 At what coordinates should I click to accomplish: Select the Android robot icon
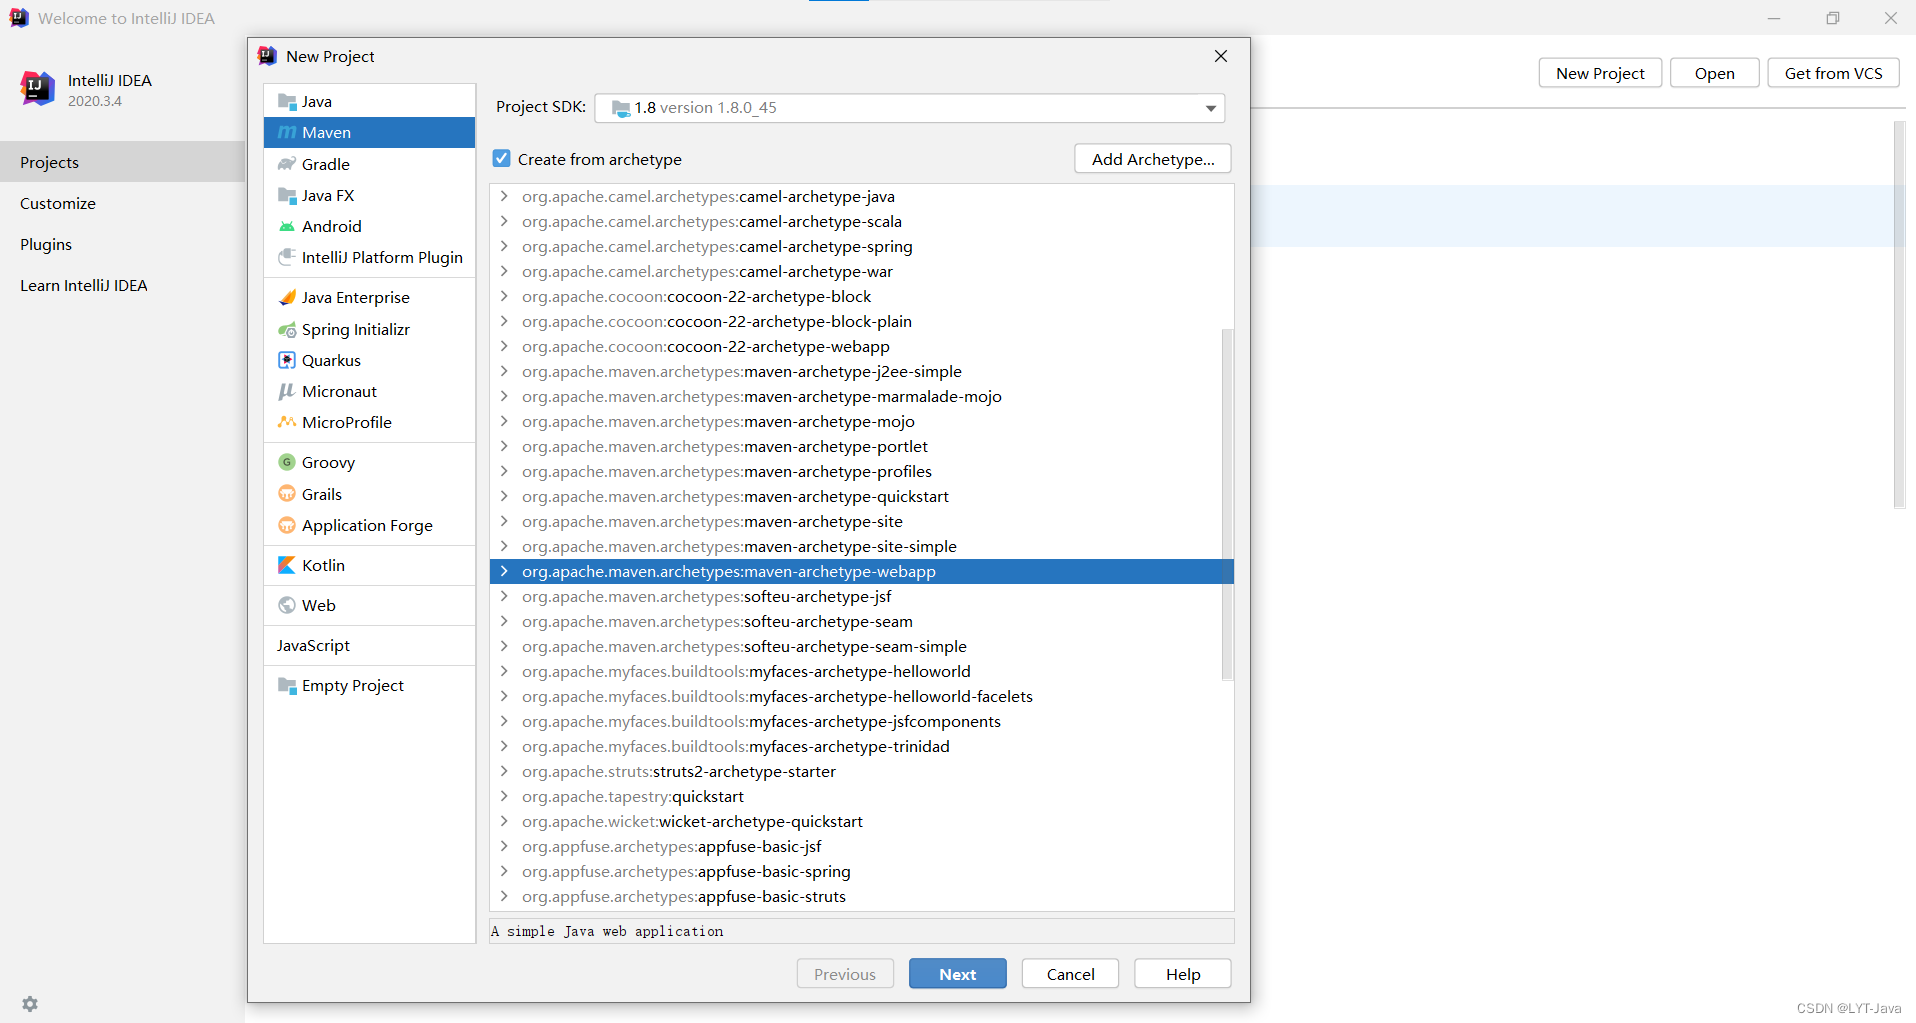(287, 227)
